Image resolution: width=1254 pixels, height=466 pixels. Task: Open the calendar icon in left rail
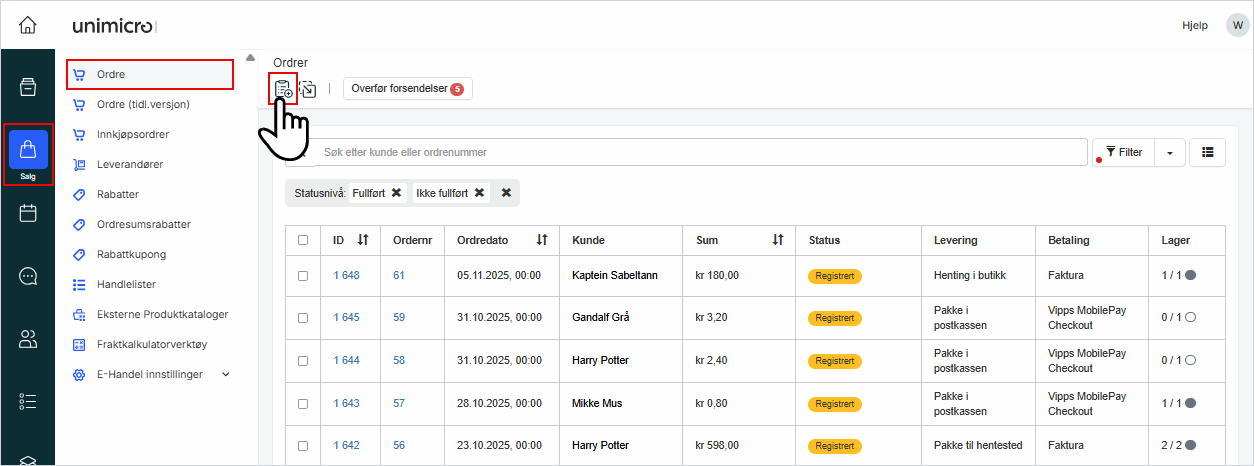click(28, 213)
